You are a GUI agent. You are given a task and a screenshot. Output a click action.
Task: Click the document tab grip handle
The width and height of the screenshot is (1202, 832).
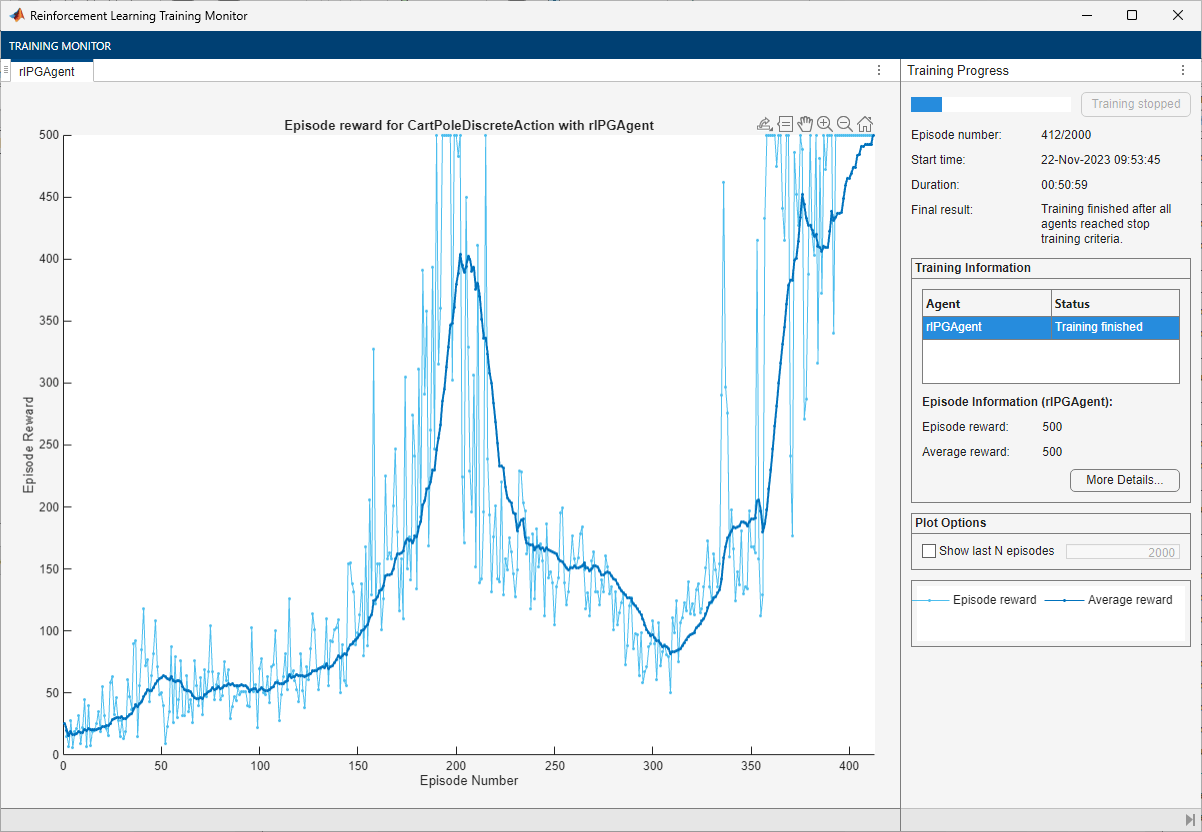6,70
